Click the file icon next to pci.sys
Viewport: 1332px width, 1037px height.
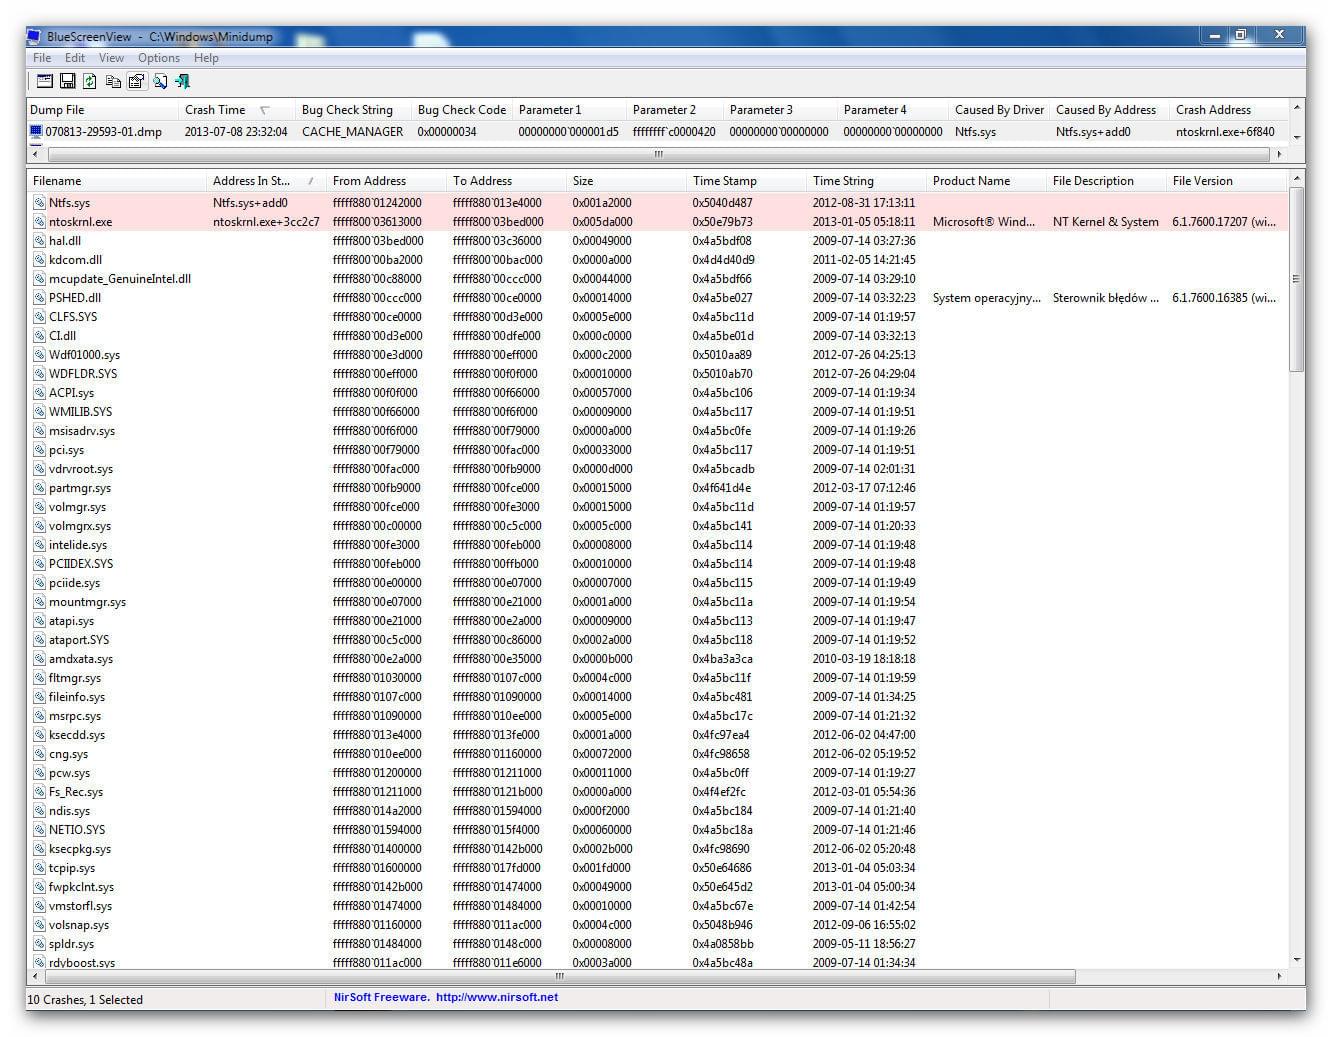[x=39, y=450]
